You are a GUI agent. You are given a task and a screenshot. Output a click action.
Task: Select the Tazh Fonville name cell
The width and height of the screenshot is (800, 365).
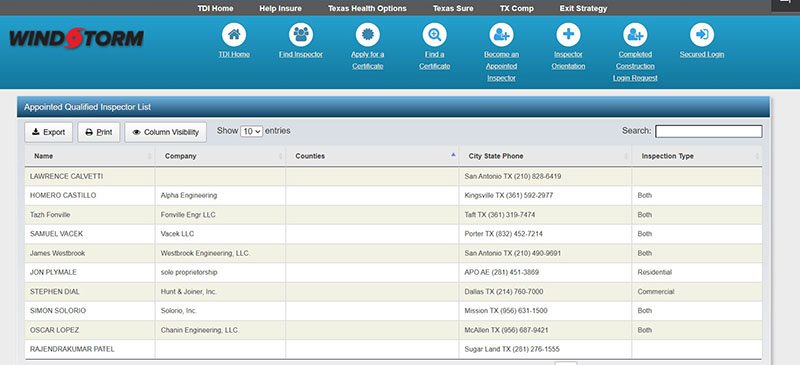[x=90, y=215]
